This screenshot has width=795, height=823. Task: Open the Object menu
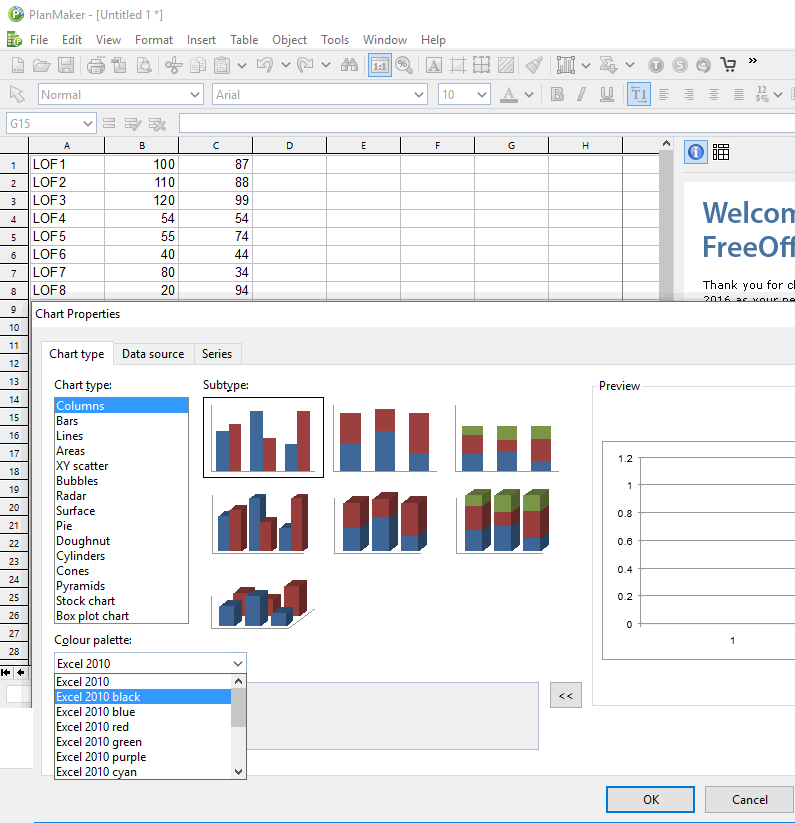pyautogui.click(x=289, y=40)
